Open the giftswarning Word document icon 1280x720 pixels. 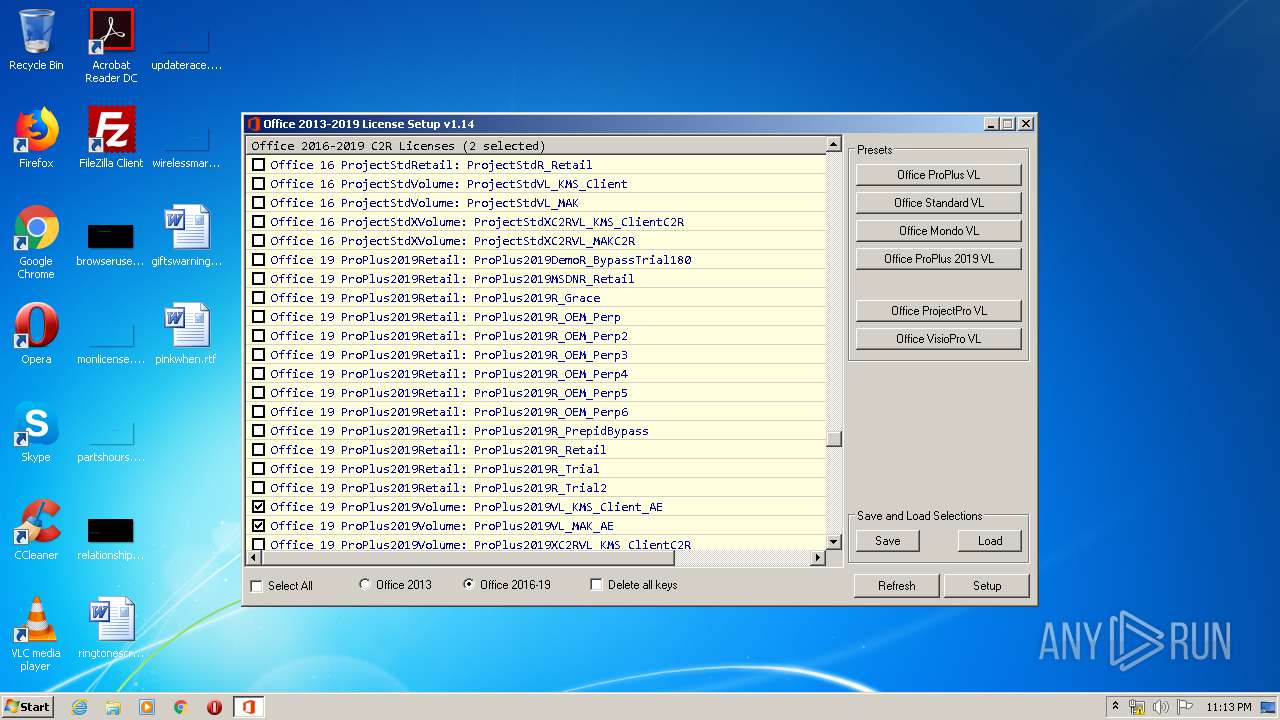[186, 236]
